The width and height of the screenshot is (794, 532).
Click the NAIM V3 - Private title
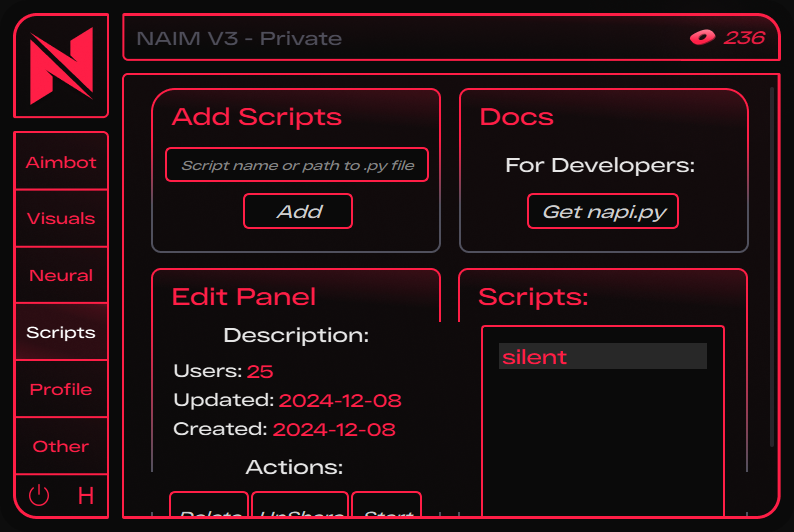coord(239,39)
